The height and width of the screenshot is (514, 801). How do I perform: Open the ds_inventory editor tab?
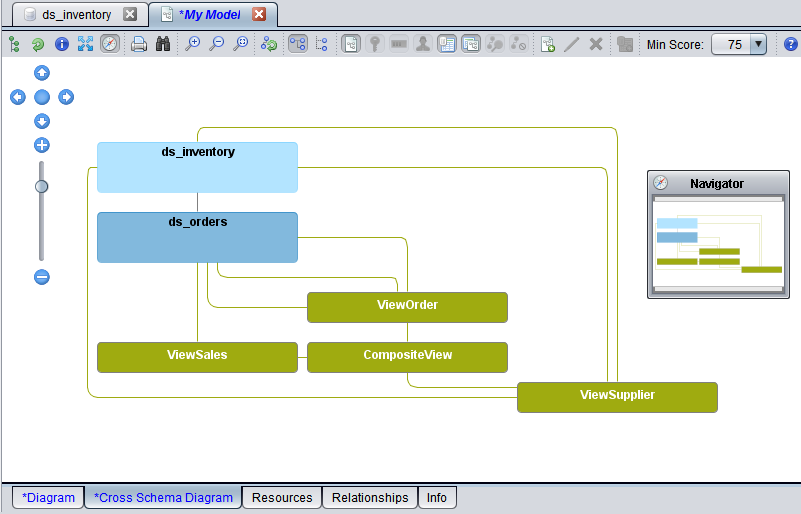click(76, 15)
